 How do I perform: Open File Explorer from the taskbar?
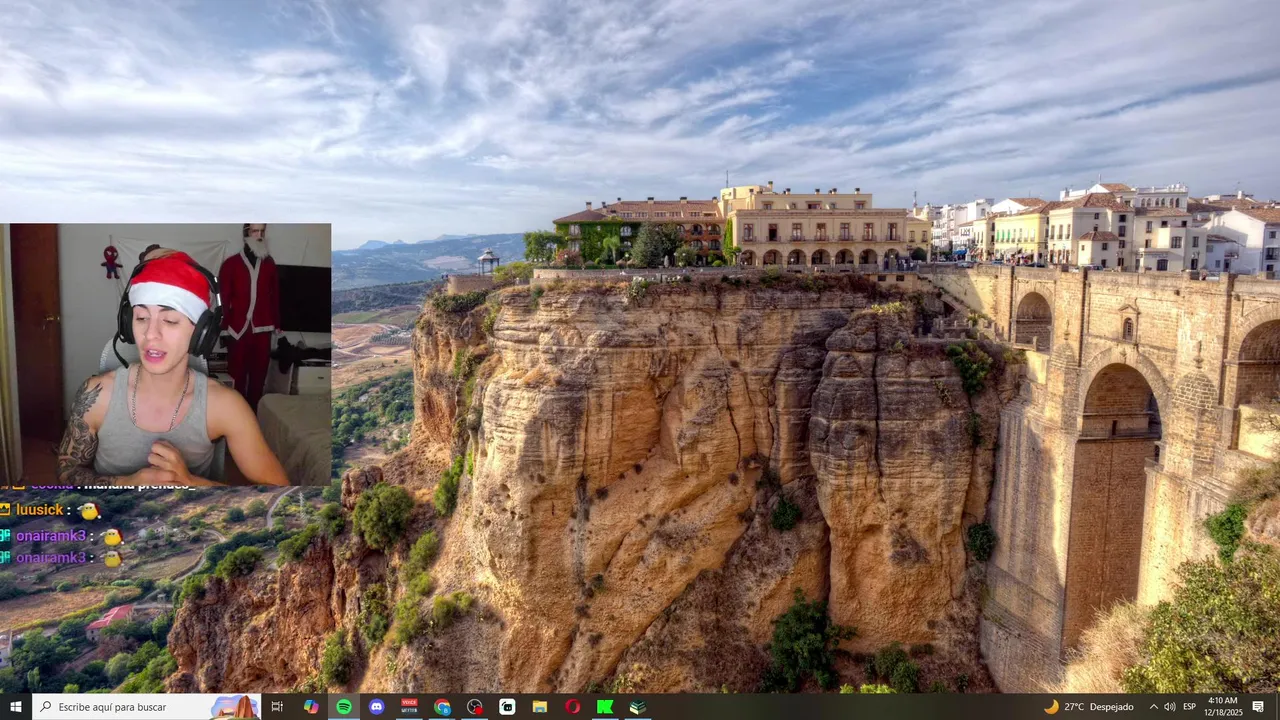[x=540, y=707]
